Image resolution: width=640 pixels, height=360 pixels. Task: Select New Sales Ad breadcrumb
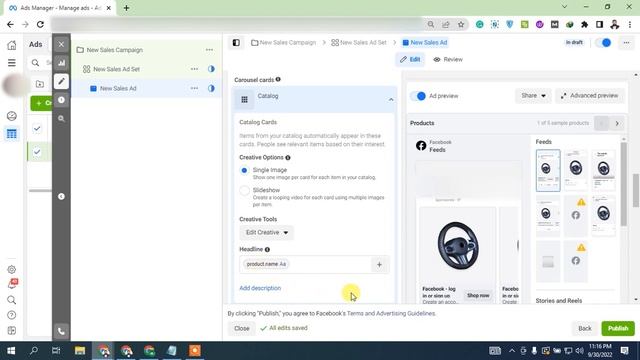[x=425, y=42]
